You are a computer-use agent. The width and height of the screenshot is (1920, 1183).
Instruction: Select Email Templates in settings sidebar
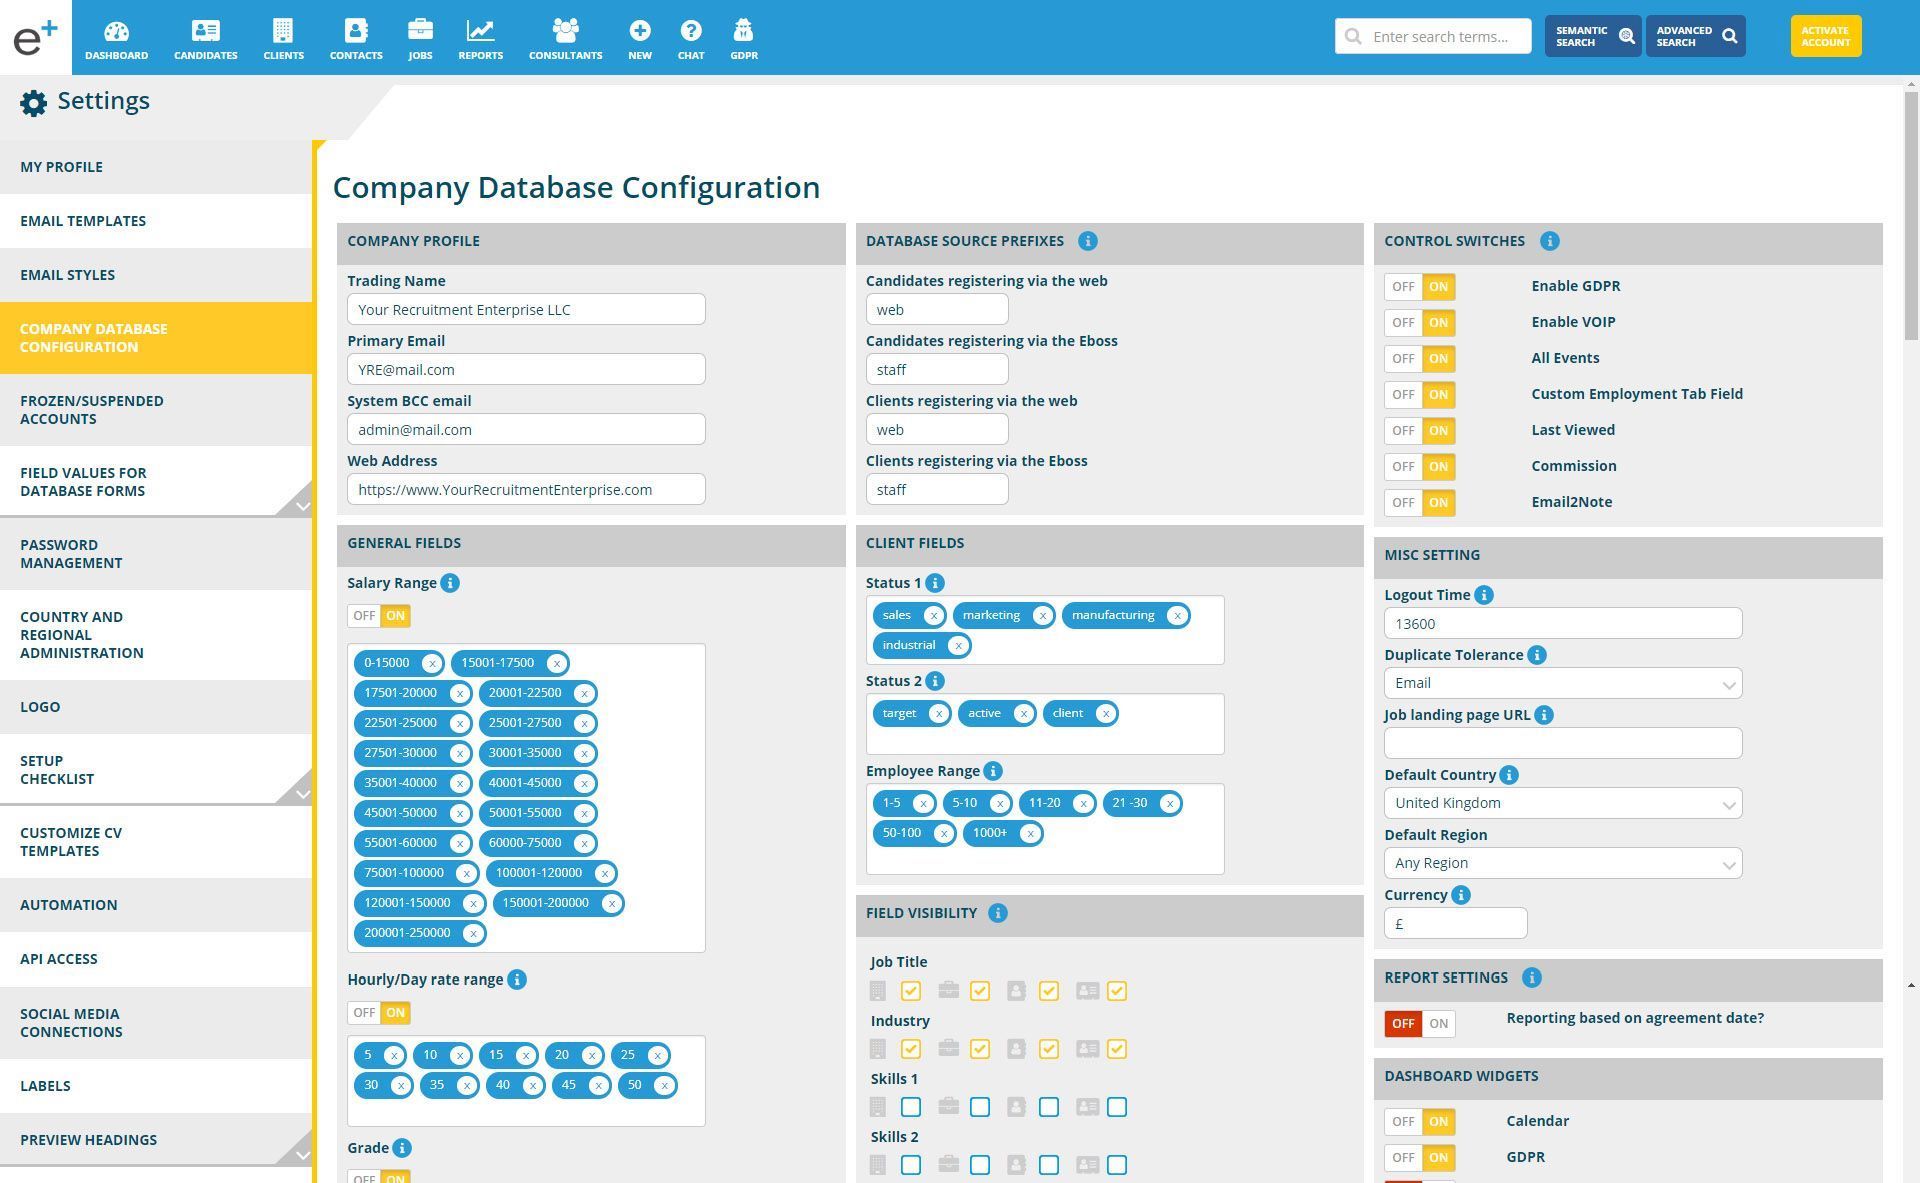[x=83, y=221]
